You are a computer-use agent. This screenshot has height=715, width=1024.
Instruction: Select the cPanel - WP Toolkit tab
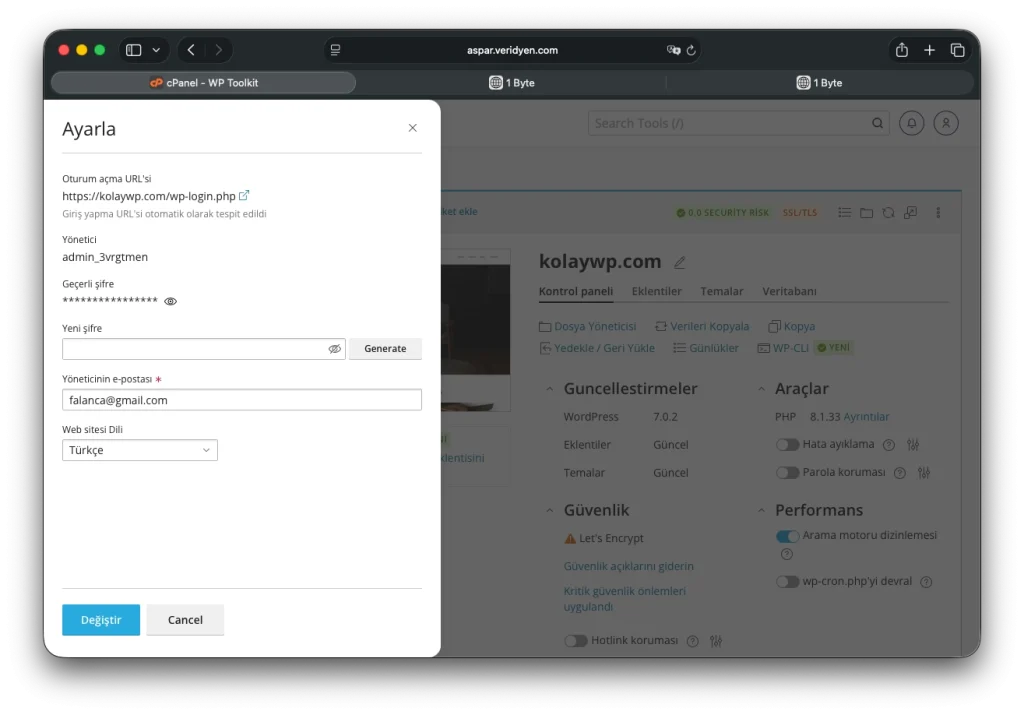coord(204,83)
